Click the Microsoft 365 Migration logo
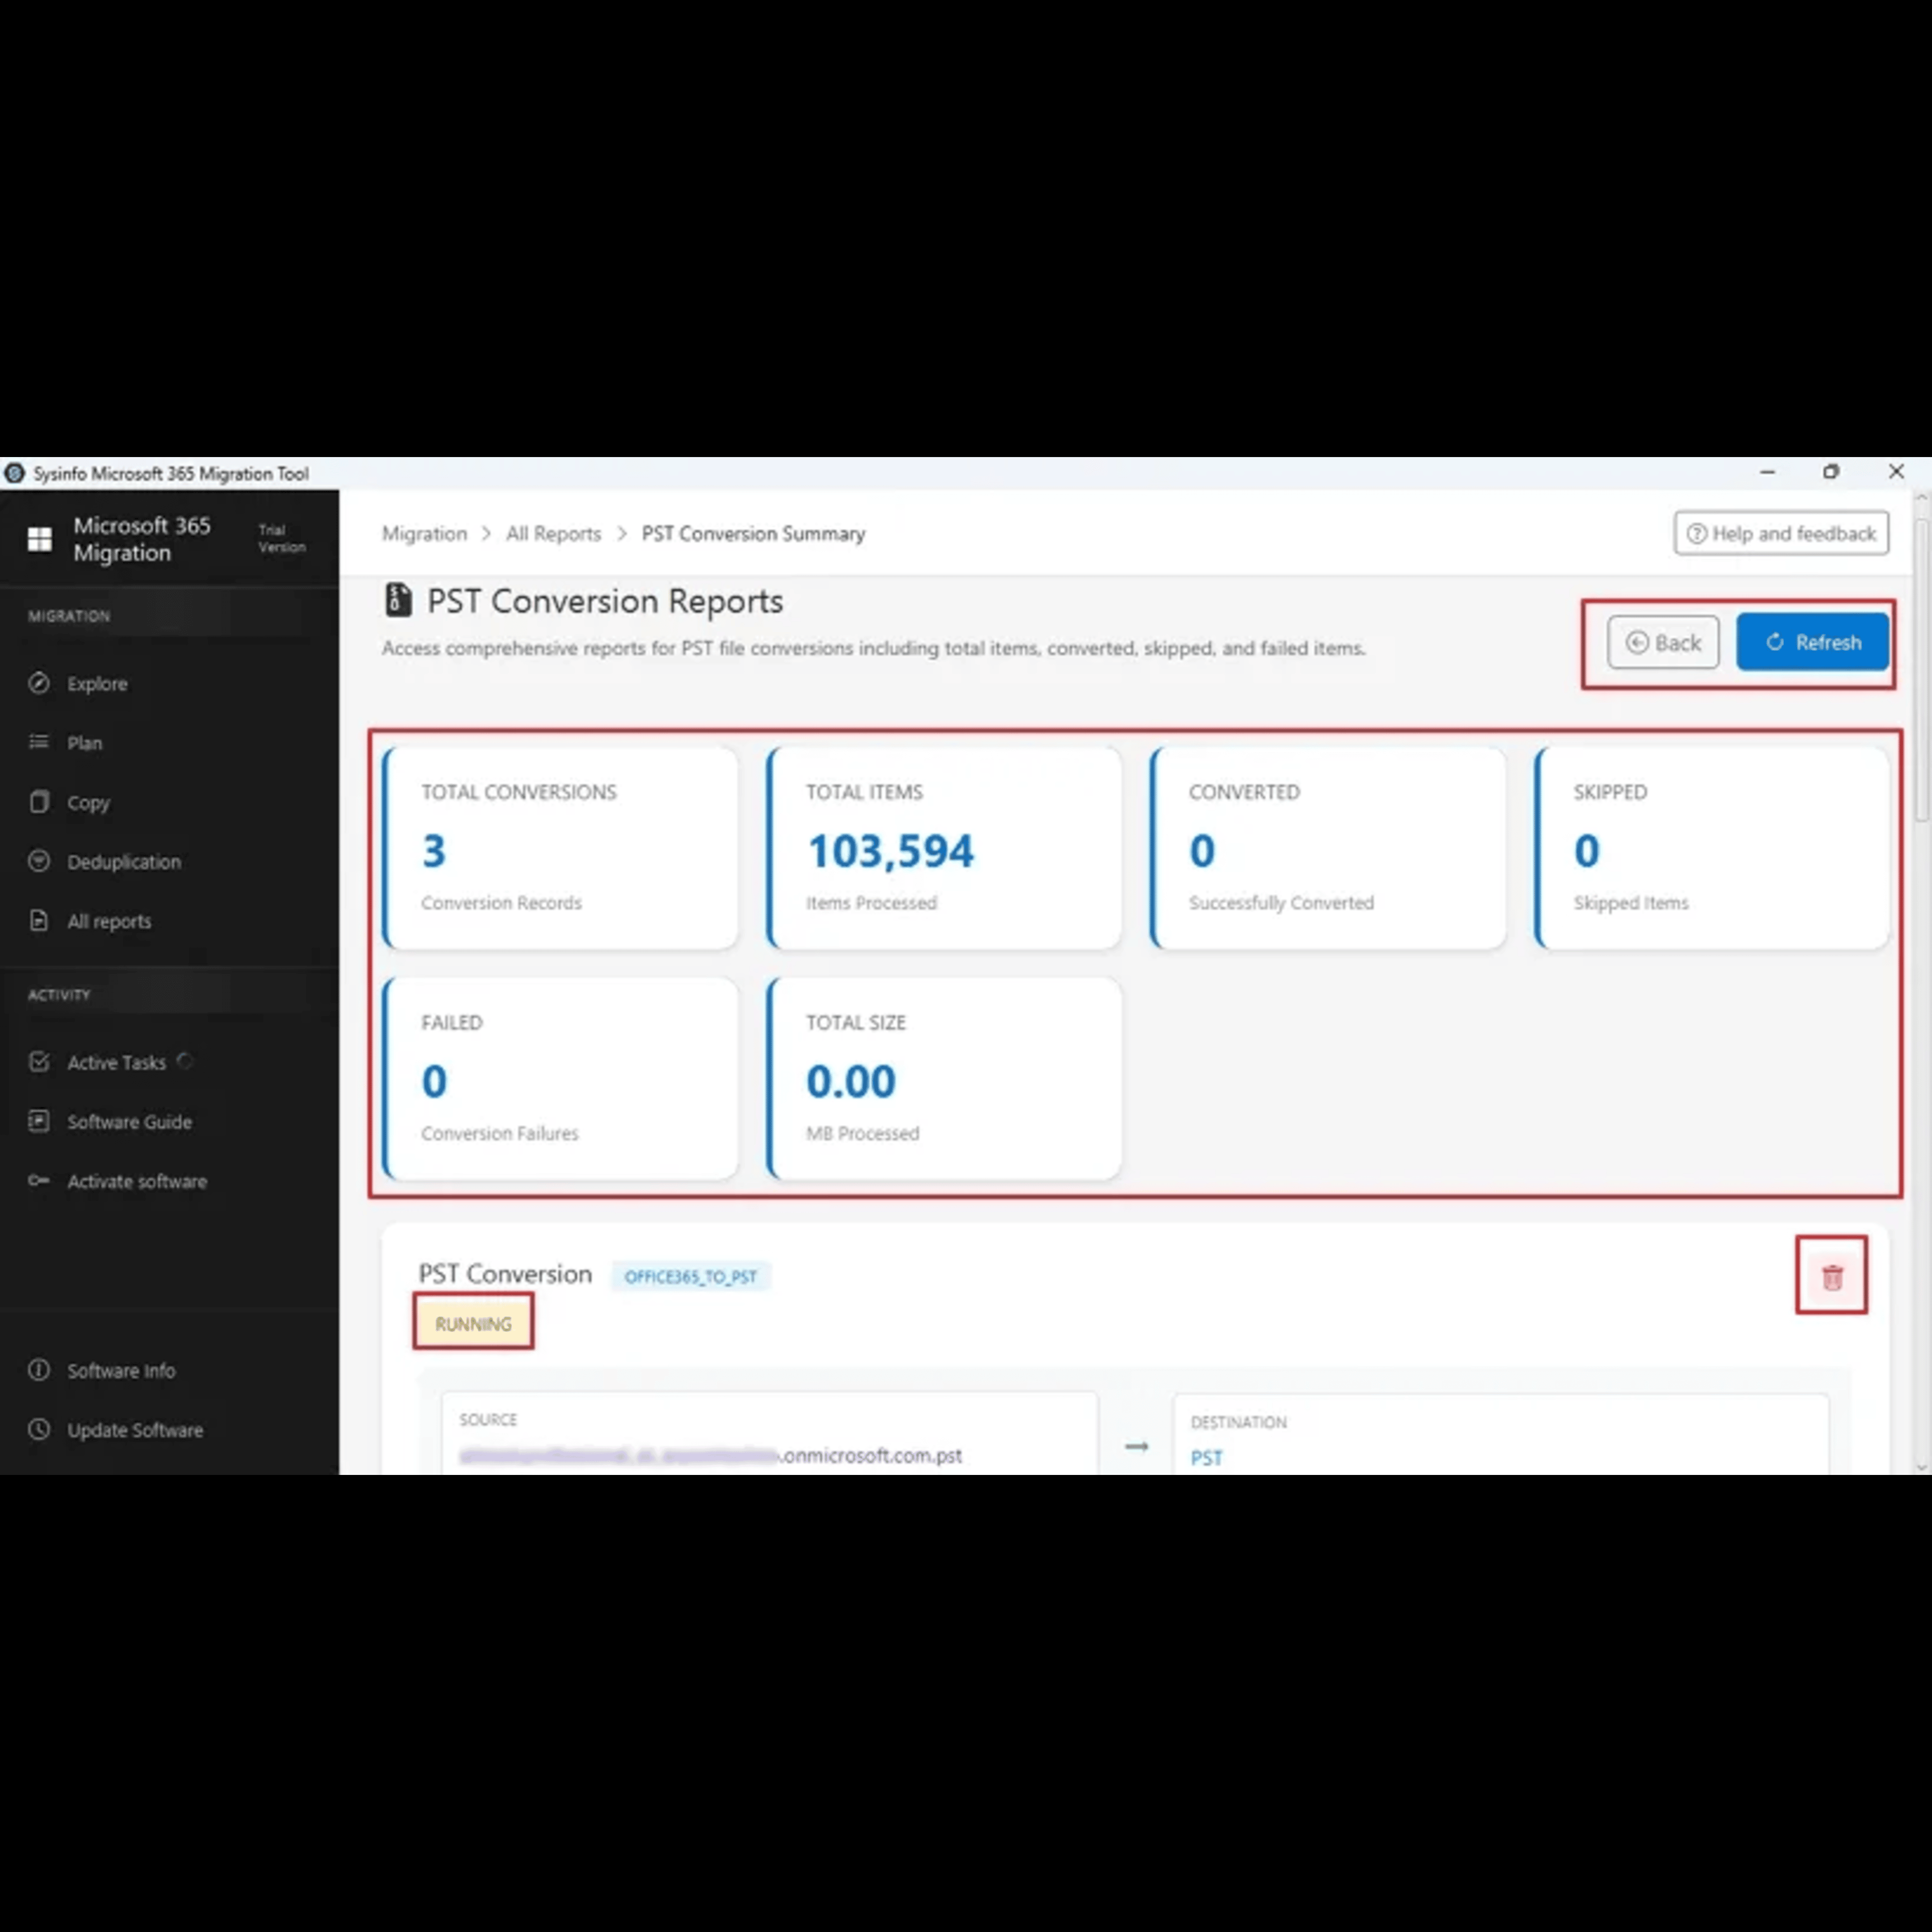Screen dimensions: 1932x1932 coord(40,540)
